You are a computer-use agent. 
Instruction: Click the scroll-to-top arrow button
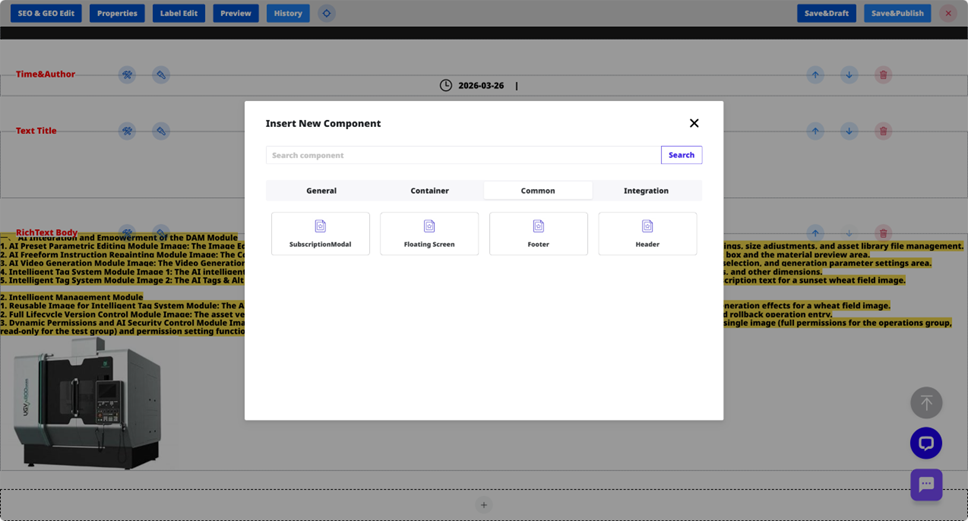coord(926,402)
